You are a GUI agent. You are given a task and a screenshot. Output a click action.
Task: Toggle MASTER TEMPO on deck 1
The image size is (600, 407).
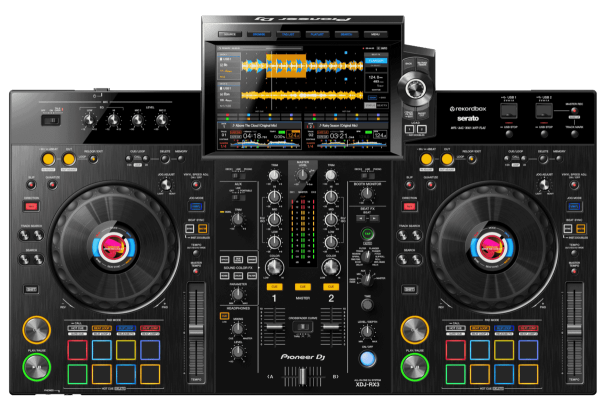coord(196,271)
